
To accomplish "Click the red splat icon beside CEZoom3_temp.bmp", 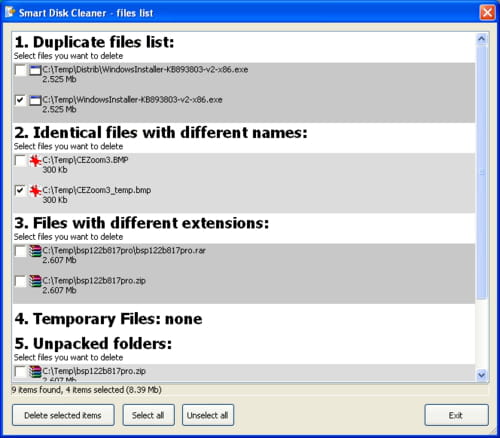I will (x=35, y=191).
